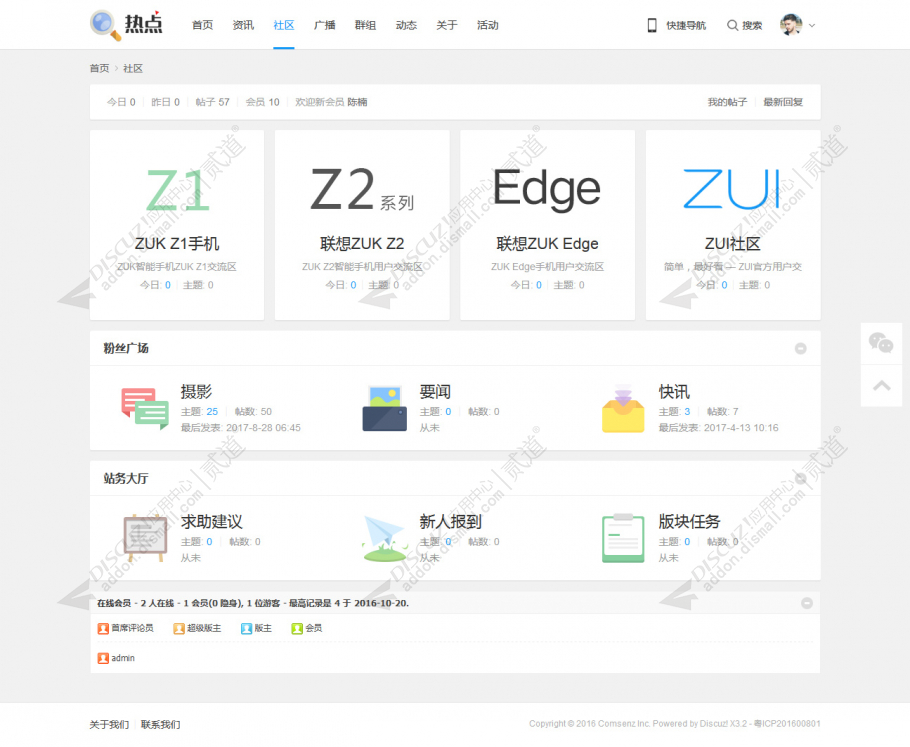Open the 摄影 board link
The height and width of the screenshot is (747, 910).
(x=196, y=392)
